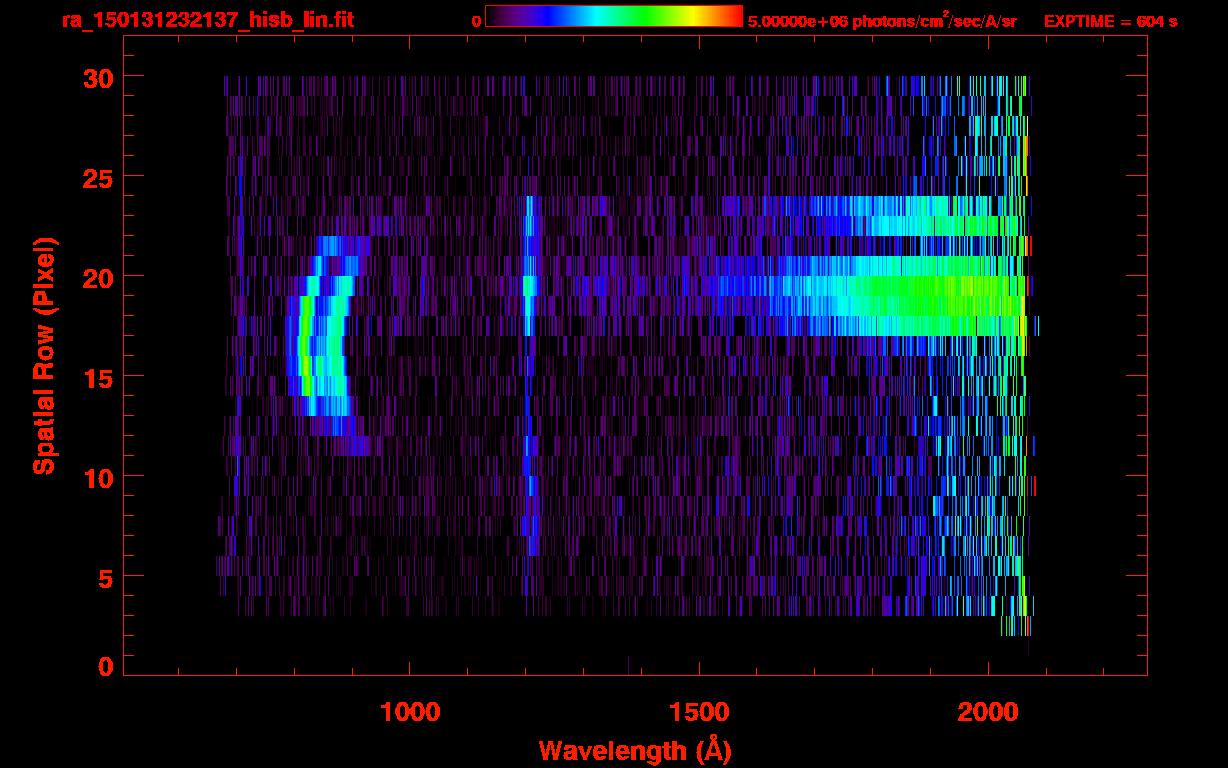Click the 1000 wavelength tick label
This screenshot has width=1228, height=768.
tap(410, 712)
